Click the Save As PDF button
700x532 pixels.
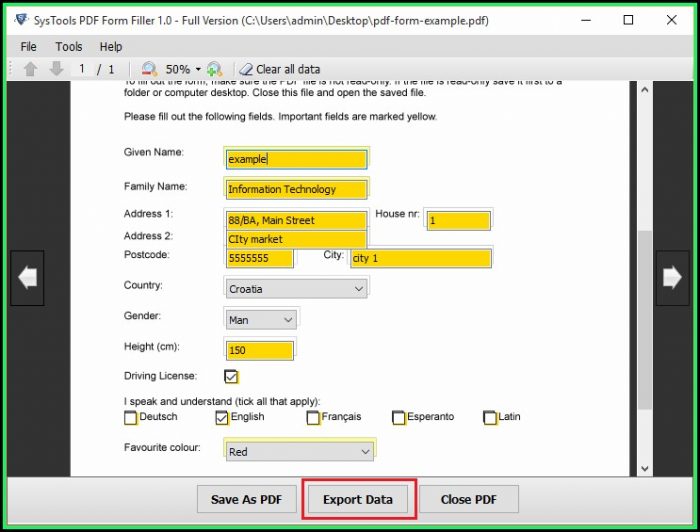[x=246, y=499]
